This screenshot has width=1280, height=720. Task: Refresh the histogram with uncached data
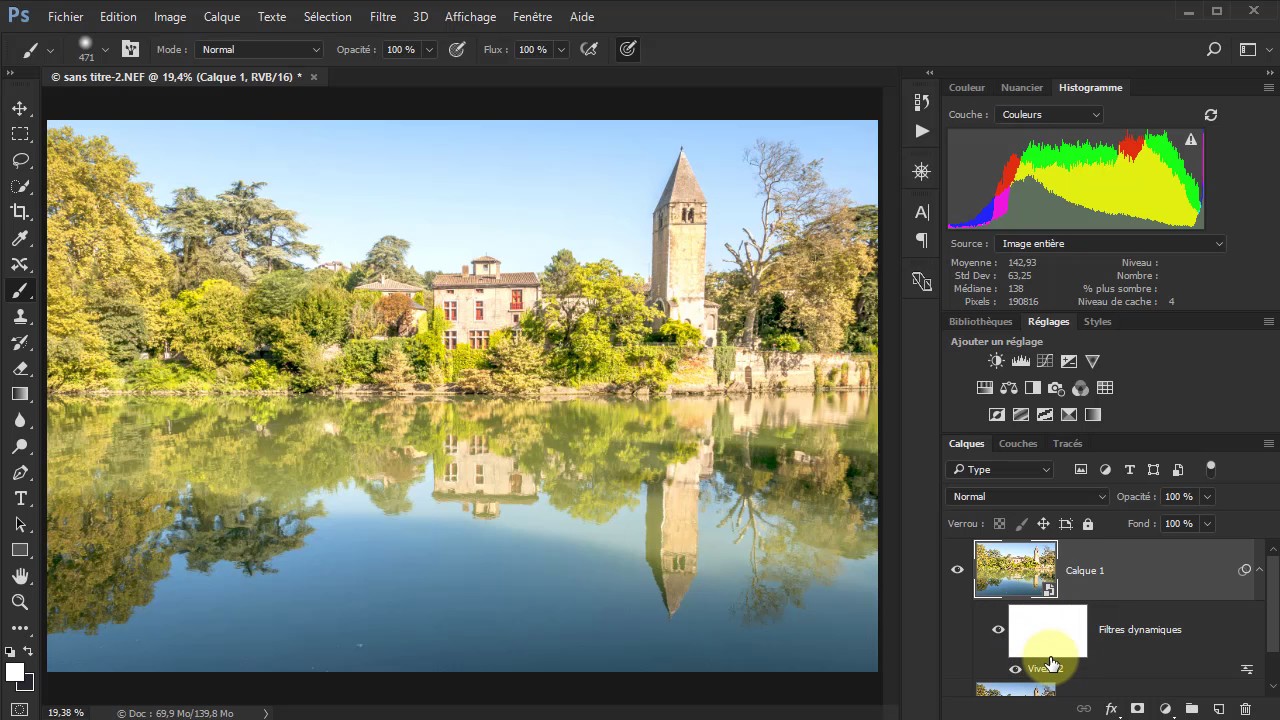tap(1210, 115)
